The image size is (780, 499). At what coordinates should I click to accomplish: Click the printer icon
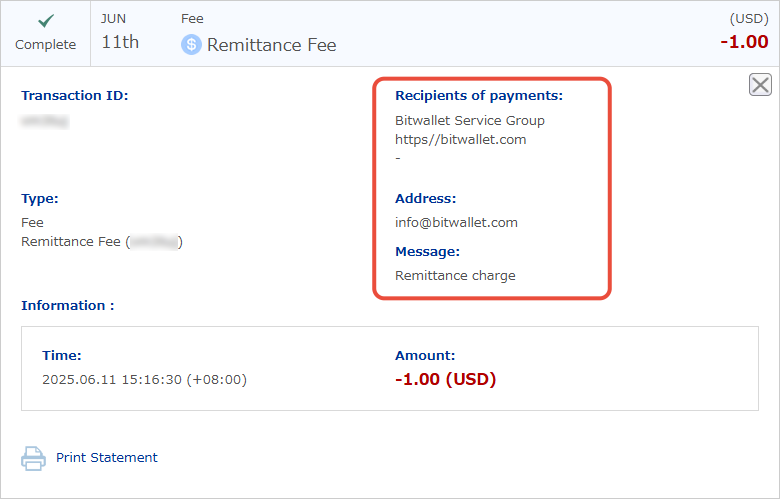(33, 458)
